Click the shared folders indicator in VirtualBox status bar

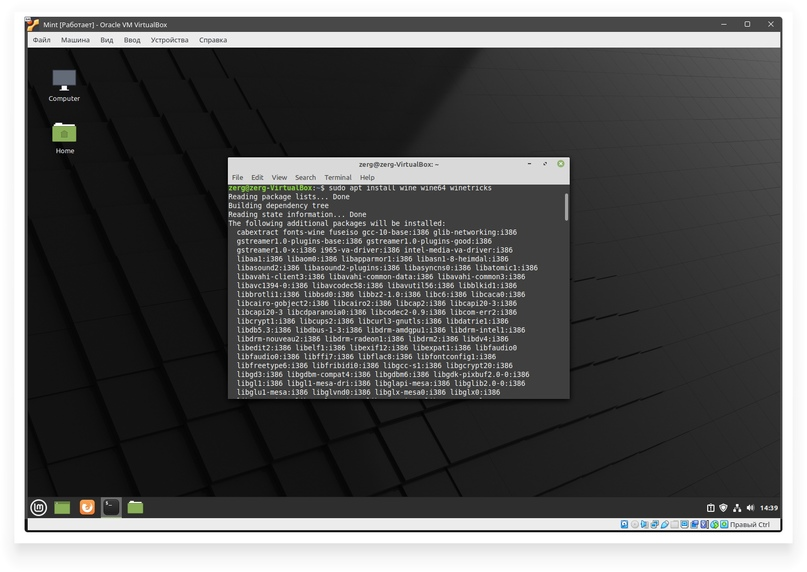[x=674, y=524]
